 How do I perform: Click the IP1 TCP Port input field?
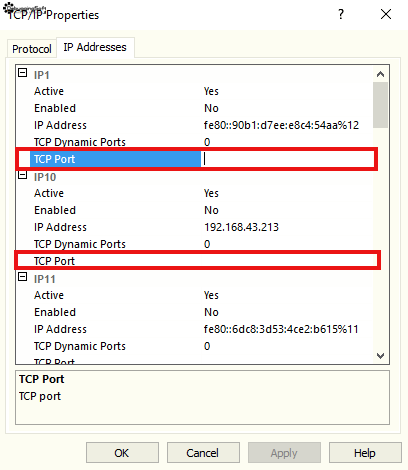pyautogui.click(x=287, y=159)
